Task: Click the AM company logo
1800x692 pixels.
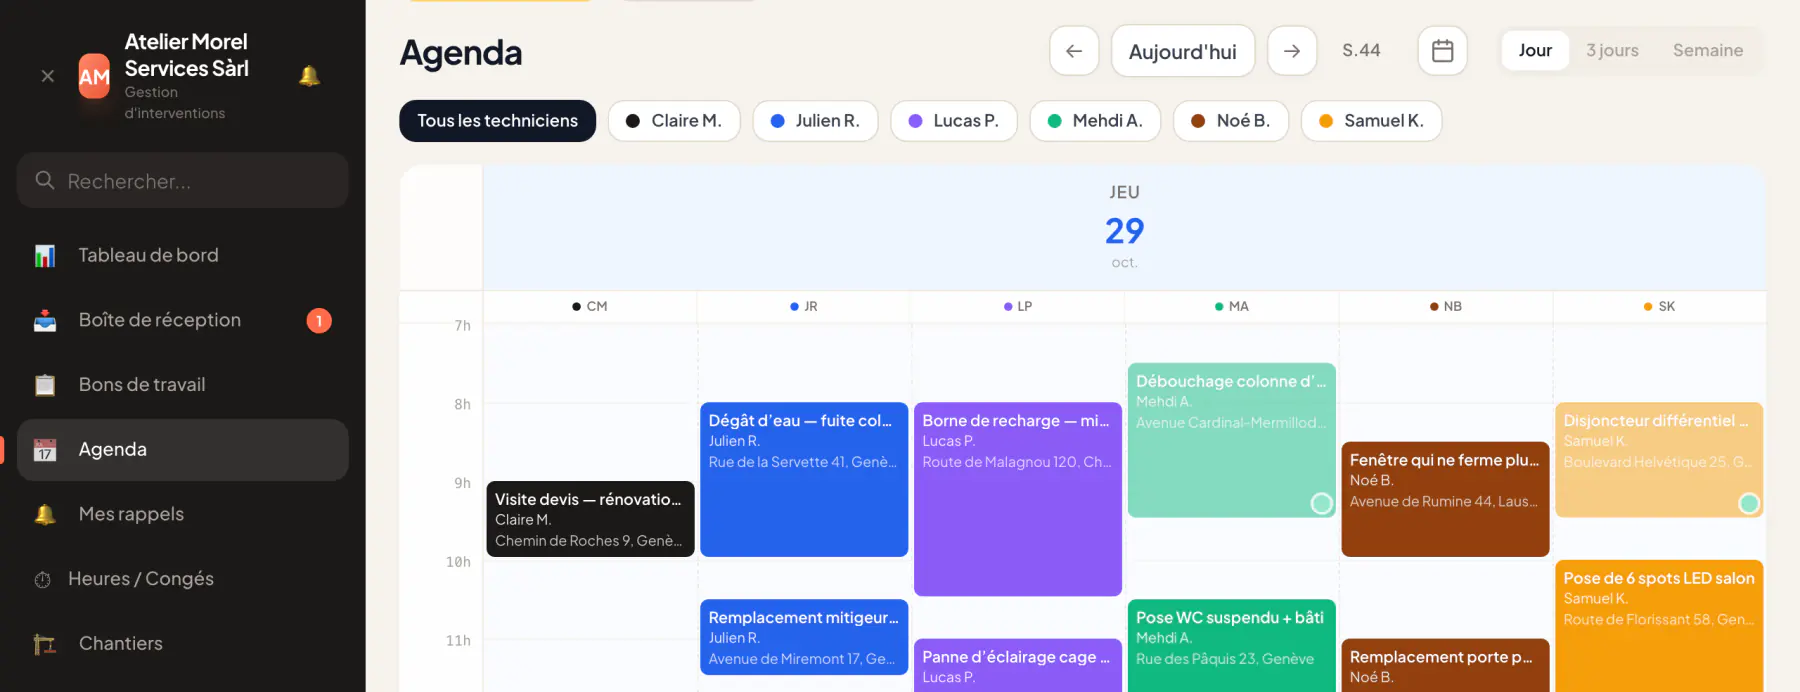Action: point(94,76)
